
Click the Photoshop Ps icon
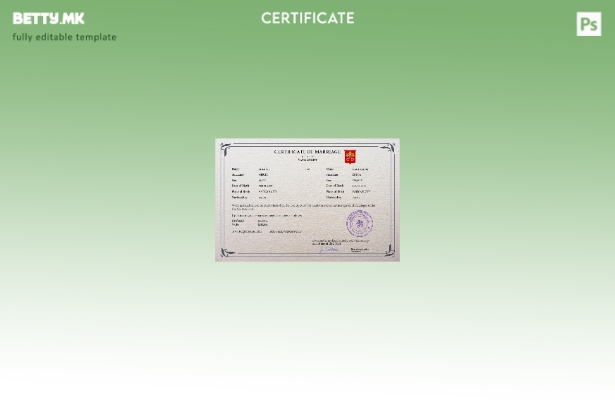click(589, 24)
